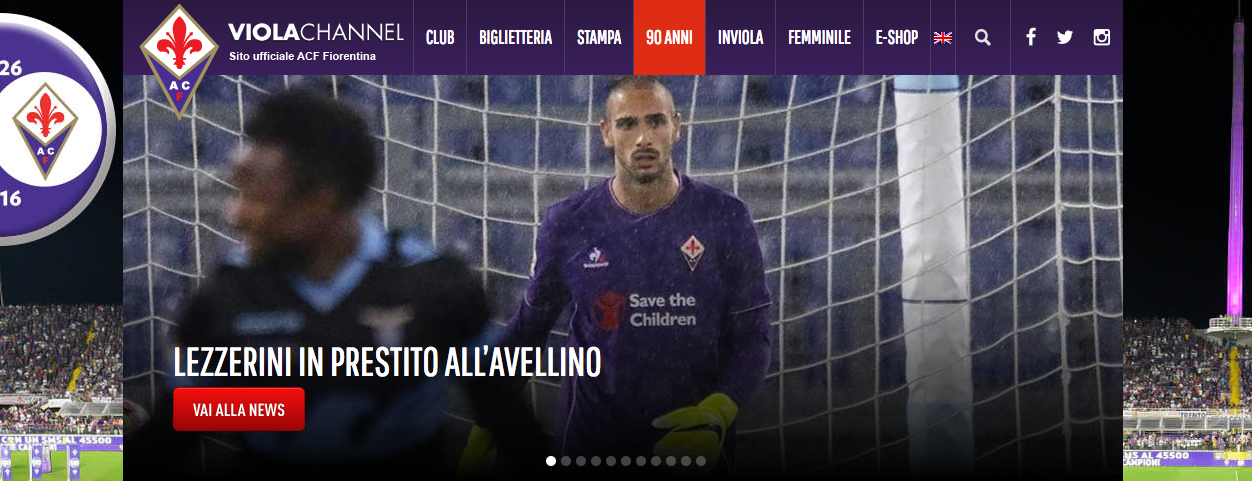Click the Fiorentina crest logo in header
This screenshot has height=481, width=1252.
pyautogui.click(x=179, y=61)
